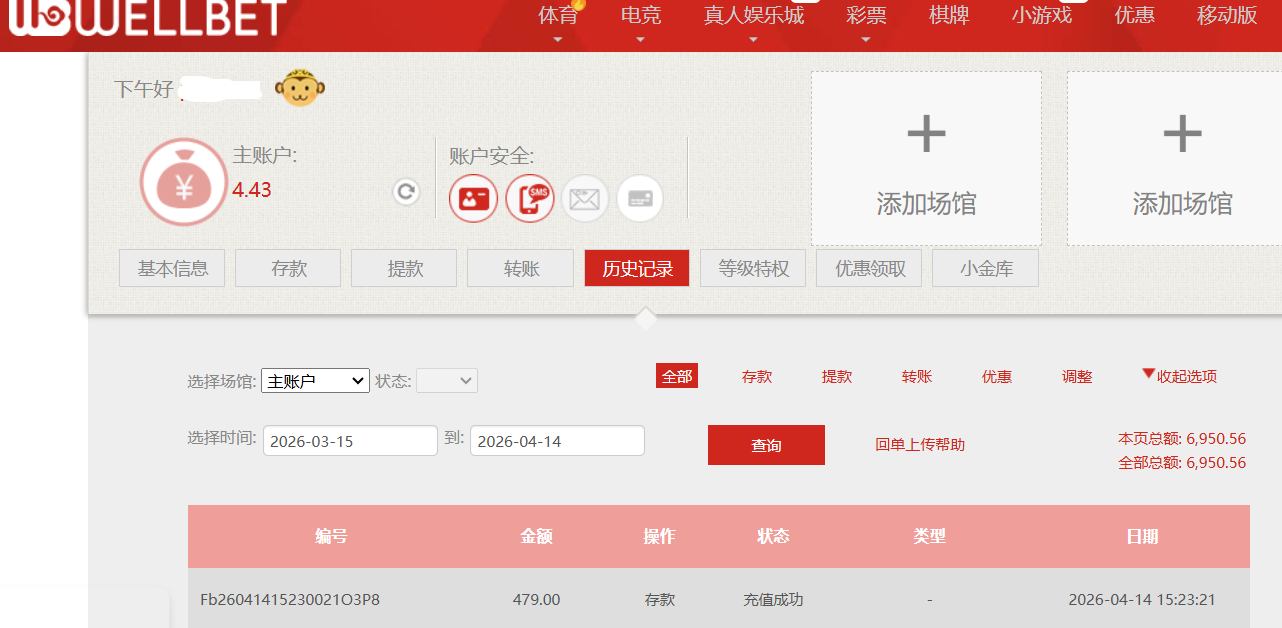Open the 状态 status dropdown
The width and height of the screenshot is (1282, 628).
click(447, 381)
